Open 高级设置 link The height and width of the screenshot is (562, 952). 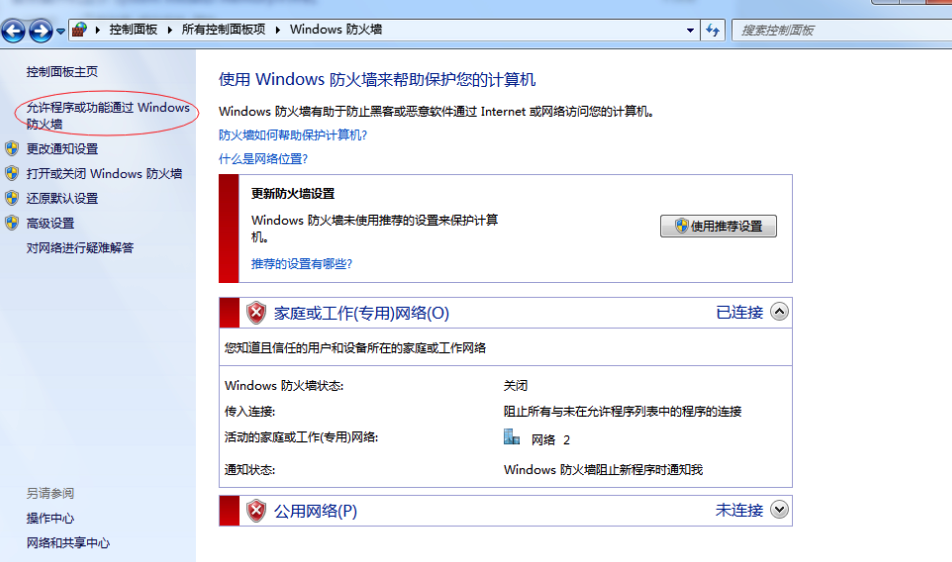pyautogui.click(x=50, y=223)
